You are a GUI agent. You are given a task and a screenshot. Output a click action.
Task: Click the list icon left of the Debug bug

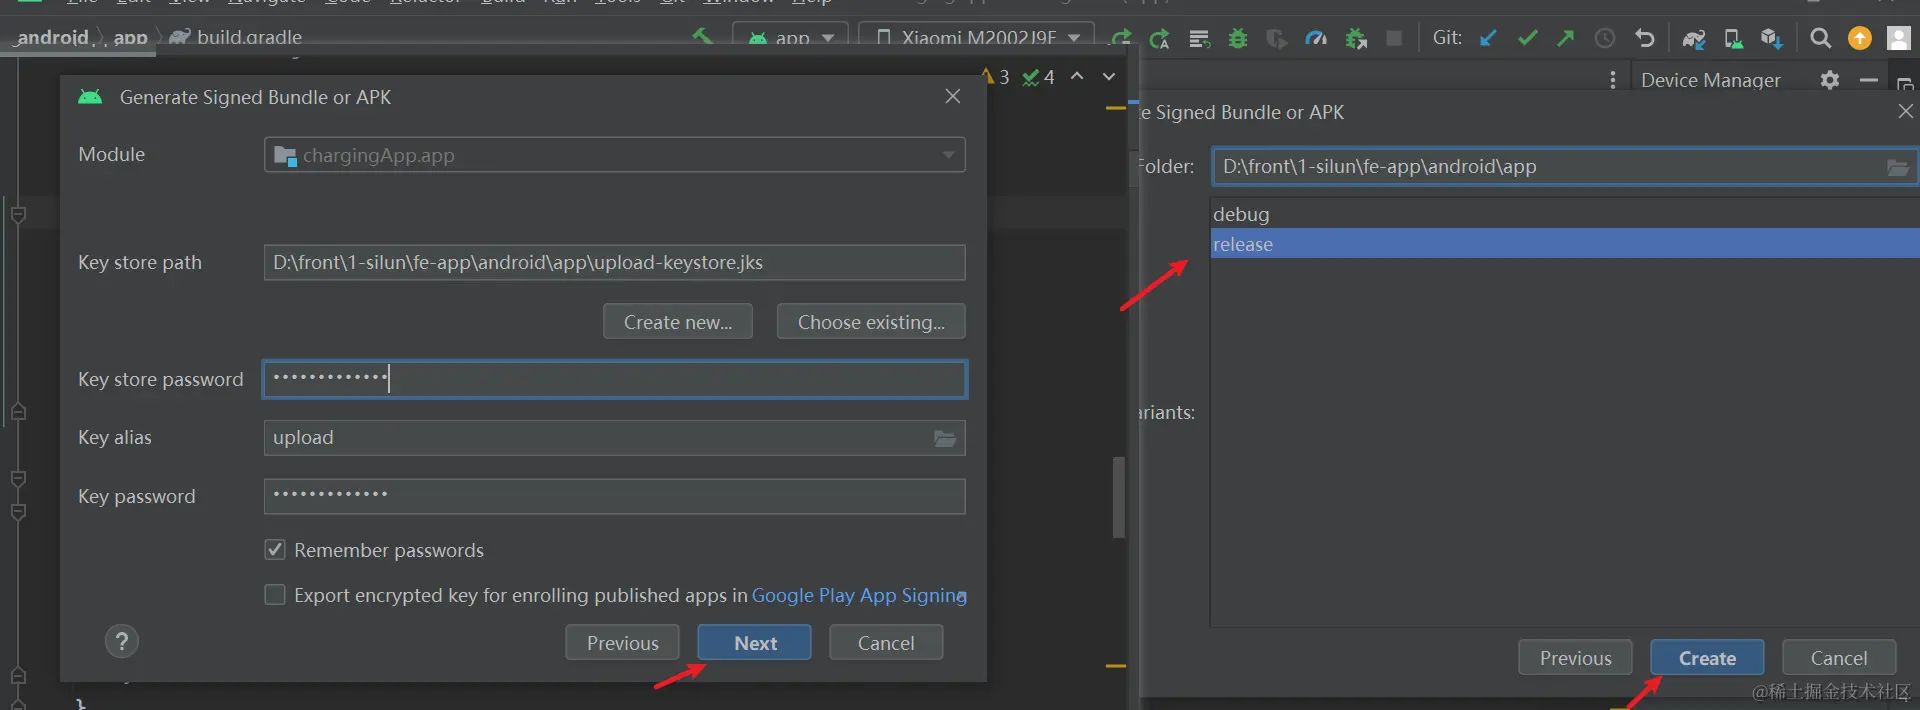1199,38
